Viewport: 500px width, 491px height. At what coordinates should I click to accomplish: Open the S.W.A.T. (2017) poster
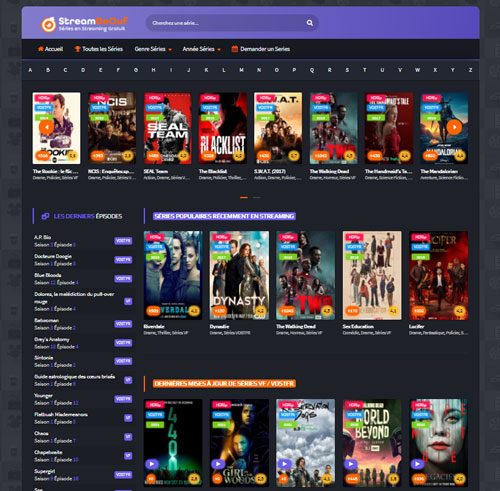pos(278,128)
